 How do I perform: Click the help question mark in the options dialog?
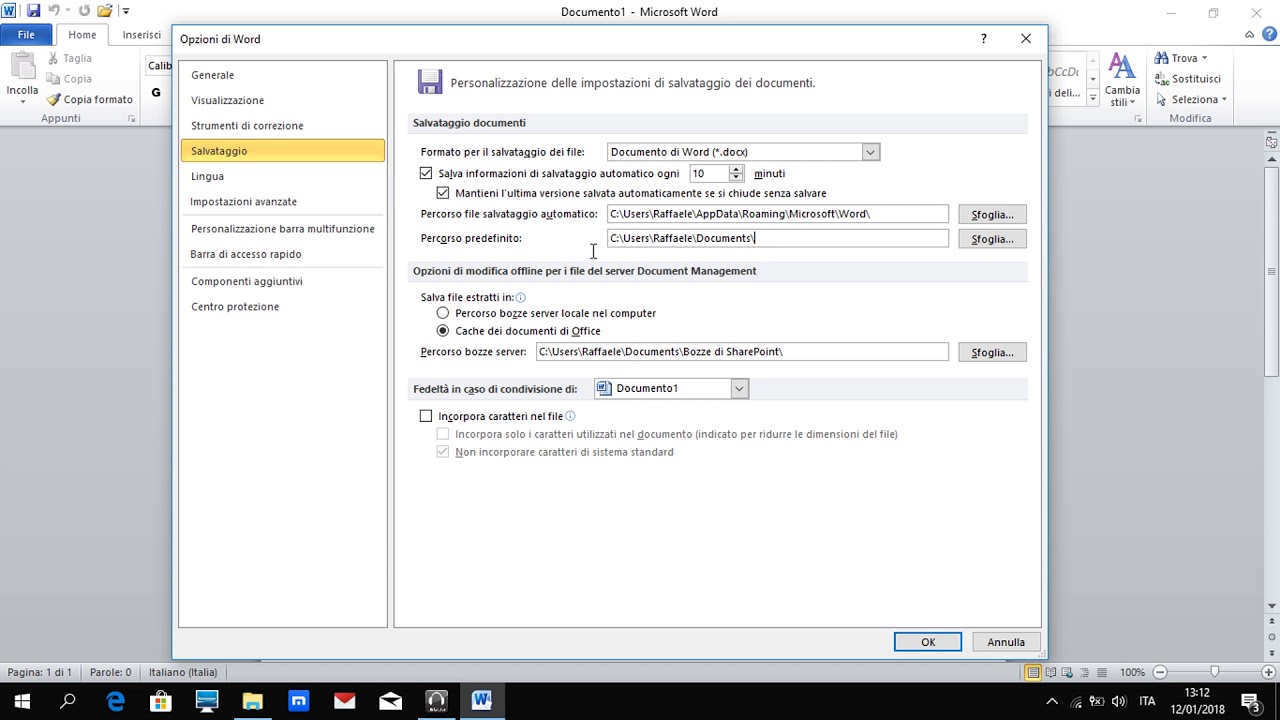984,39
